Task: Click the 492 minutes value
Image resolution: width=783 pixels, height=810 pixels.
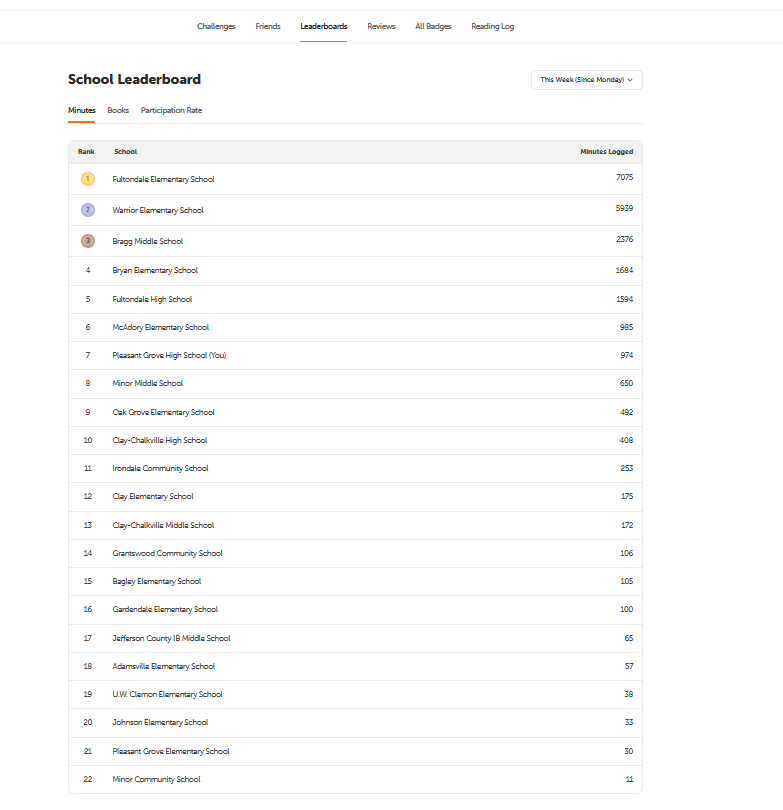Action: pyautogui.click(x=627, y=412)
